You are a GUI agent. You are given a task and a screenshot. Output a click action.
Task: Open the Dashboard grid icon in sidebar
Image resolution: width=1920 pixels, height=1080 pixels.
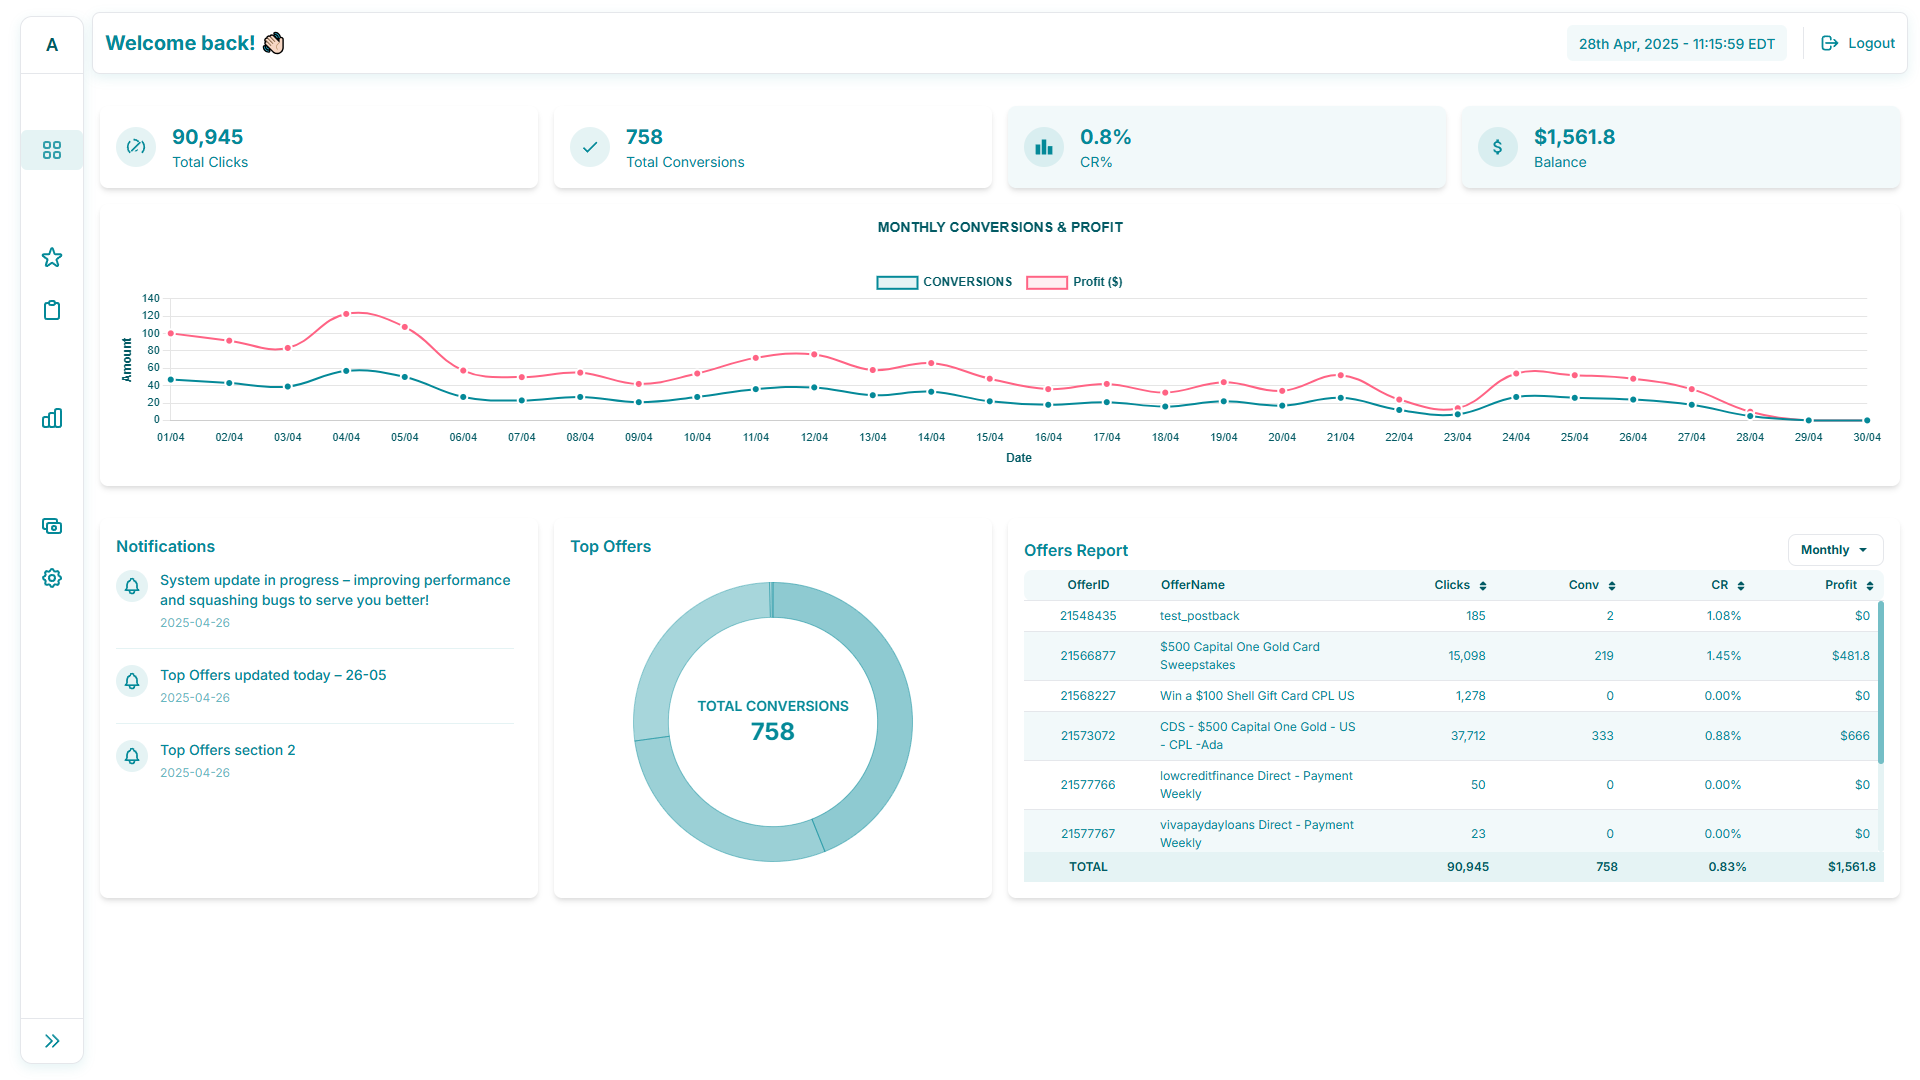click(51, 150)
